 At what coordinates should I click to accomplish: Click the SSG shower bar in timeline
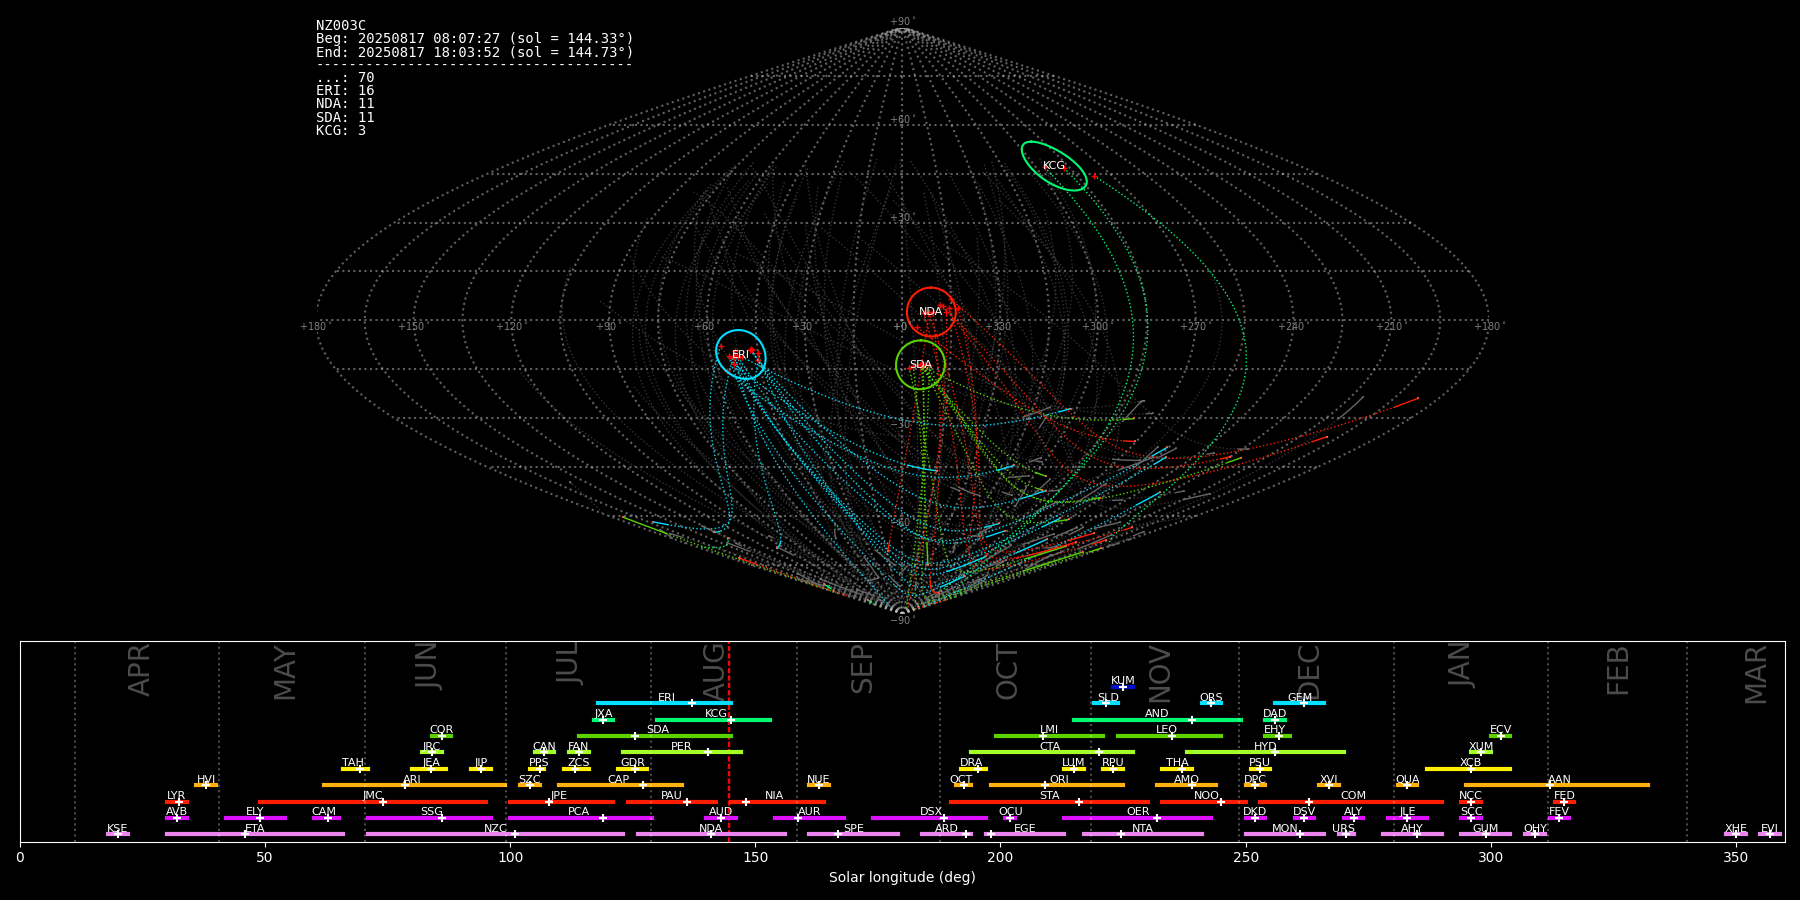pos(429,818)
